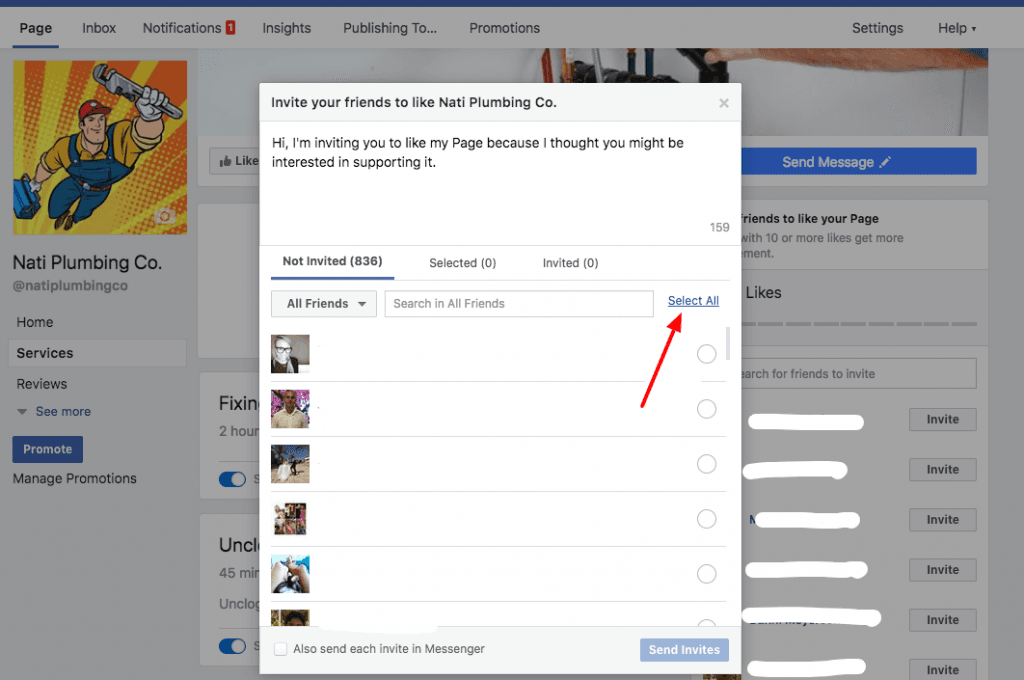Screen dimensions: 1024x680
Task: Click the Nati Plumbing Co. page name
Action: [87, 263]
